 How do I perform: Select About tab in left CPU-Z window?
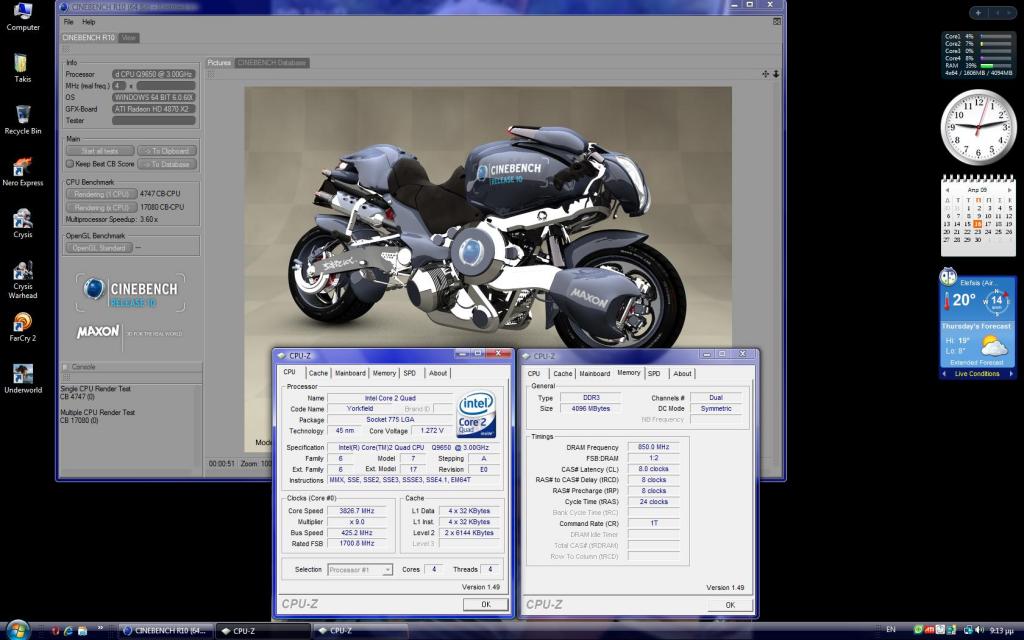(x=438, y=374)
